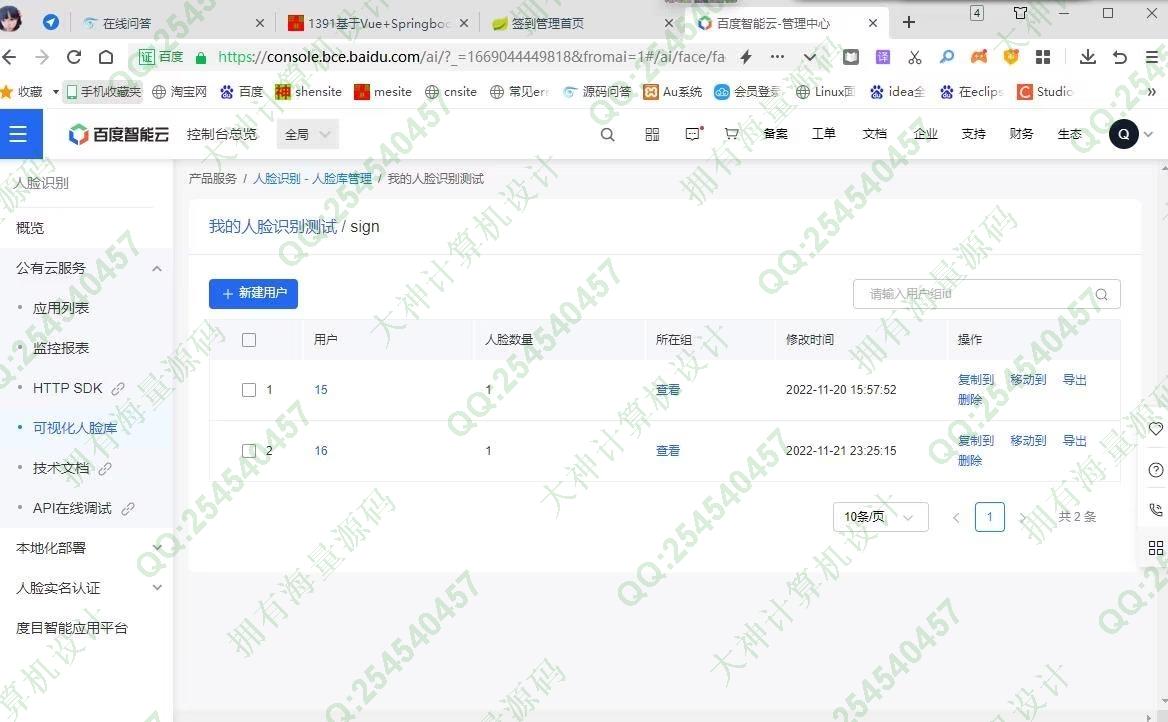This screenshot has height=722, width=1168.
Task: Open the translate extension icon
Action: [x=883, y=57]
